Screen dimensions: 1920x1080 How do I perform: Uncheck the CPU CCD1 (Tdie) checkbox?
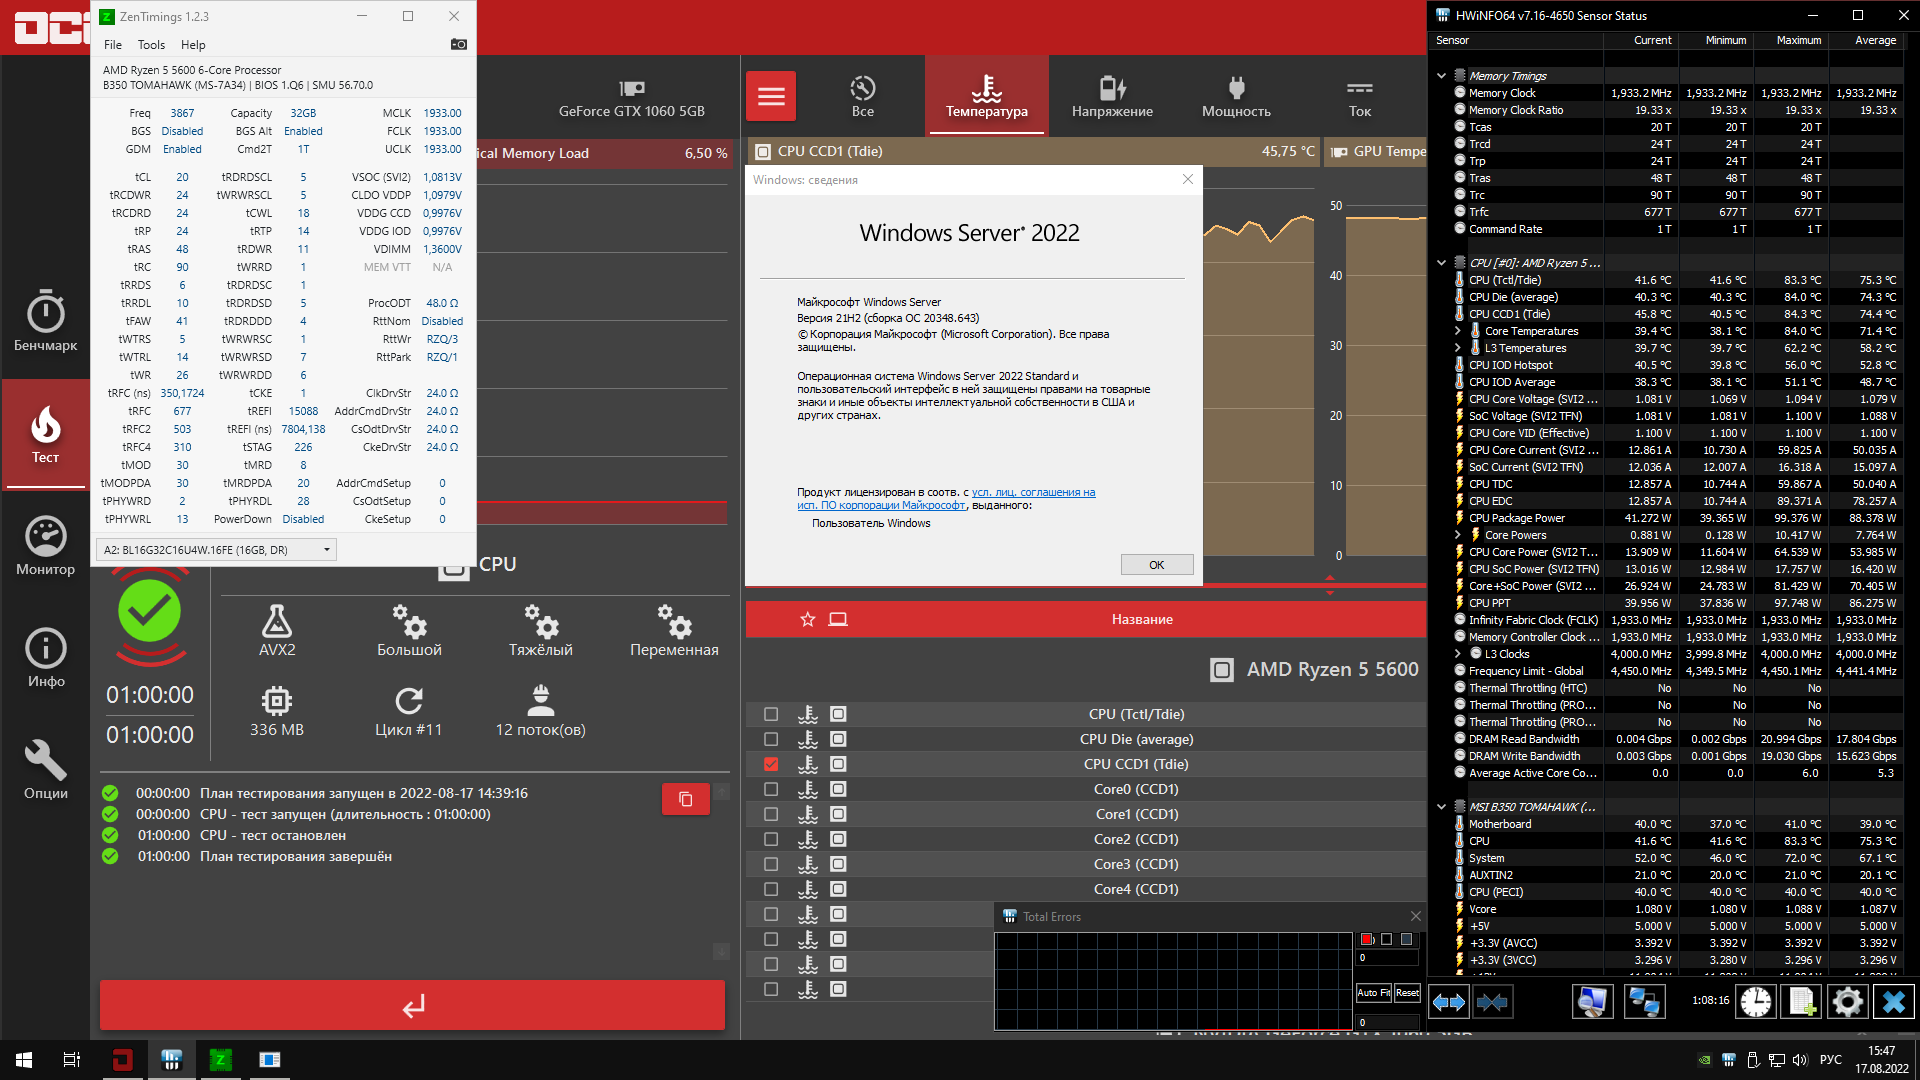771,764
